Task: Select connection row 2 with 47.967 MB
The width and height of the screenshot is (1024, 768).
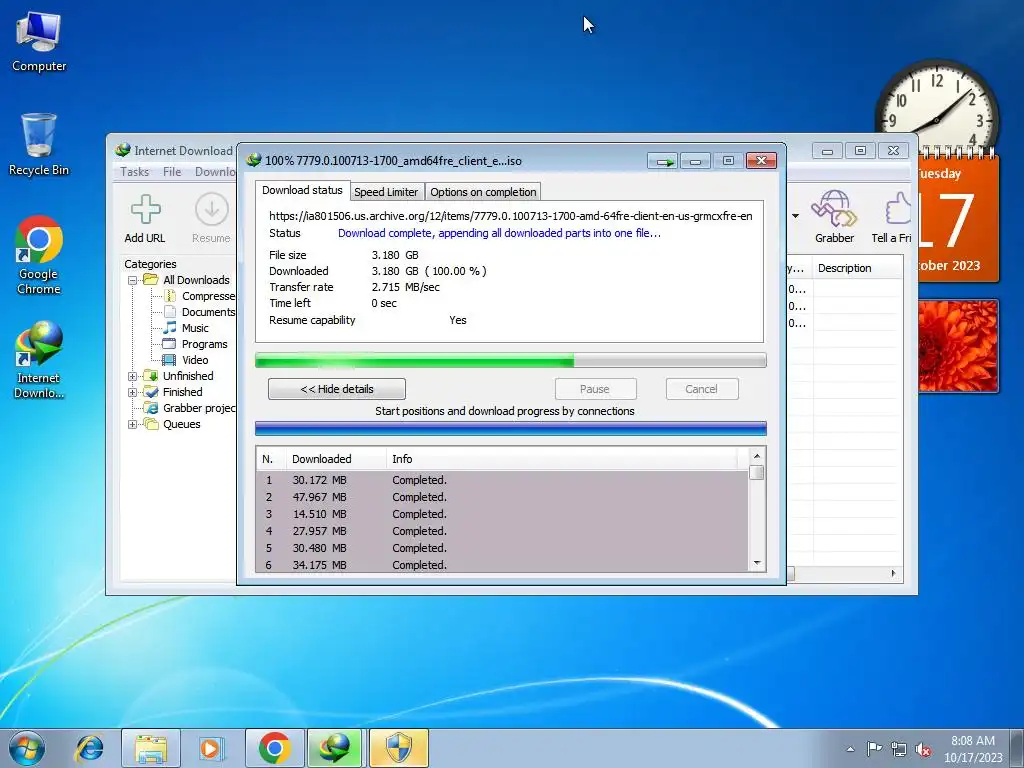Action: [502, 497]
